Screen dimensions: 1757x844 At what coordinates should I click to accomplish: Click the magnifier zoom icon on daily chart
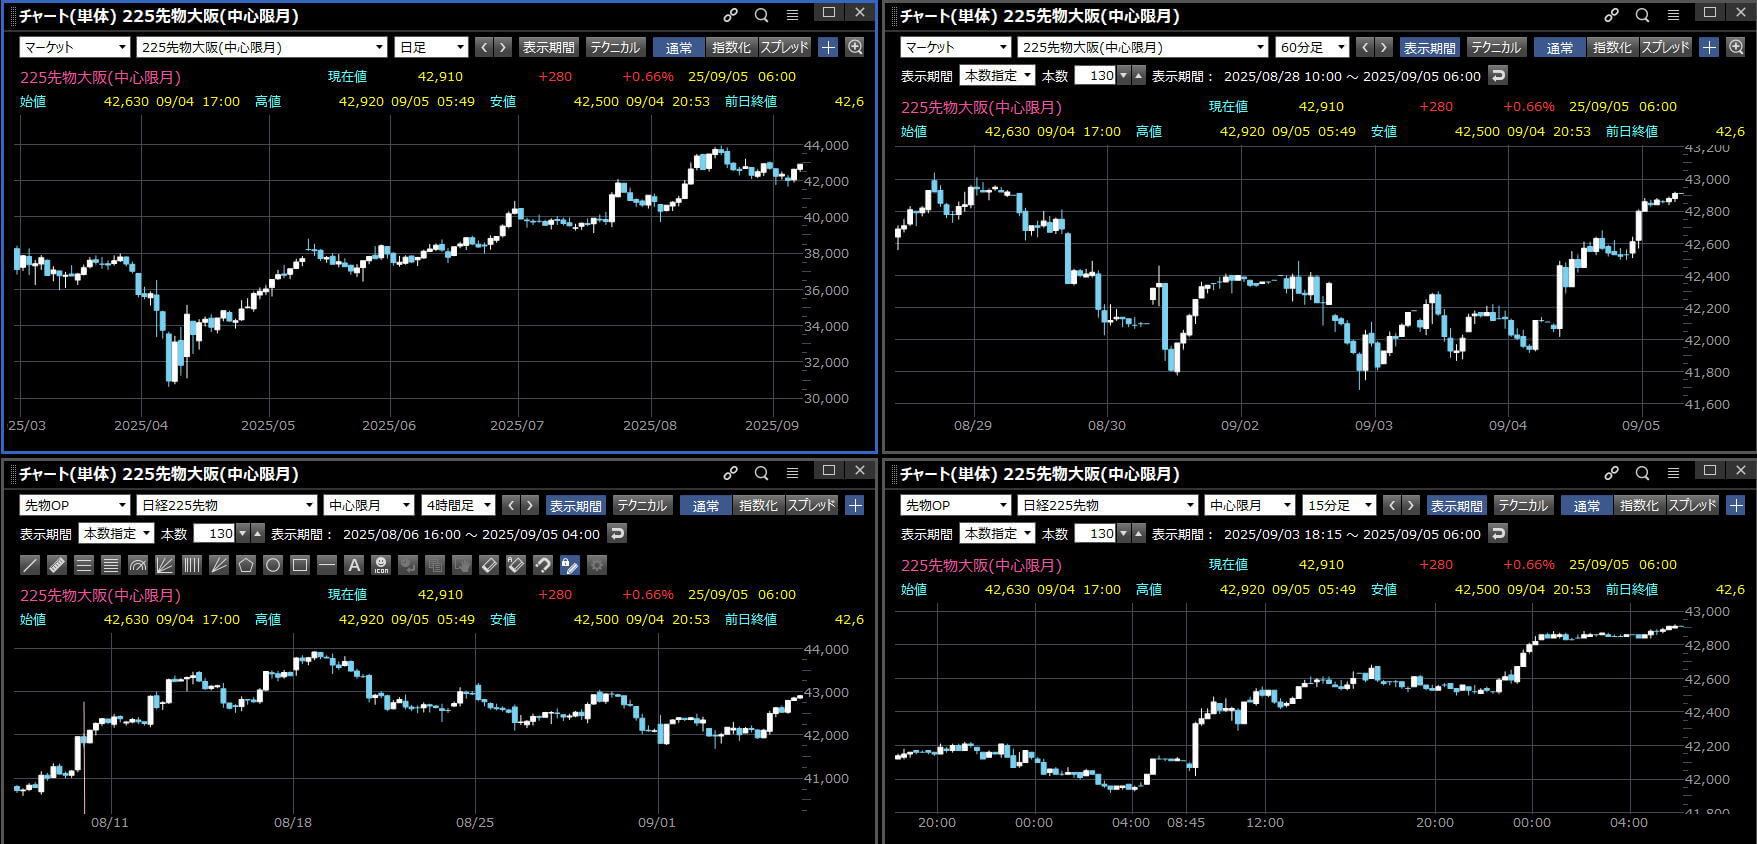[x=855, y=47]
